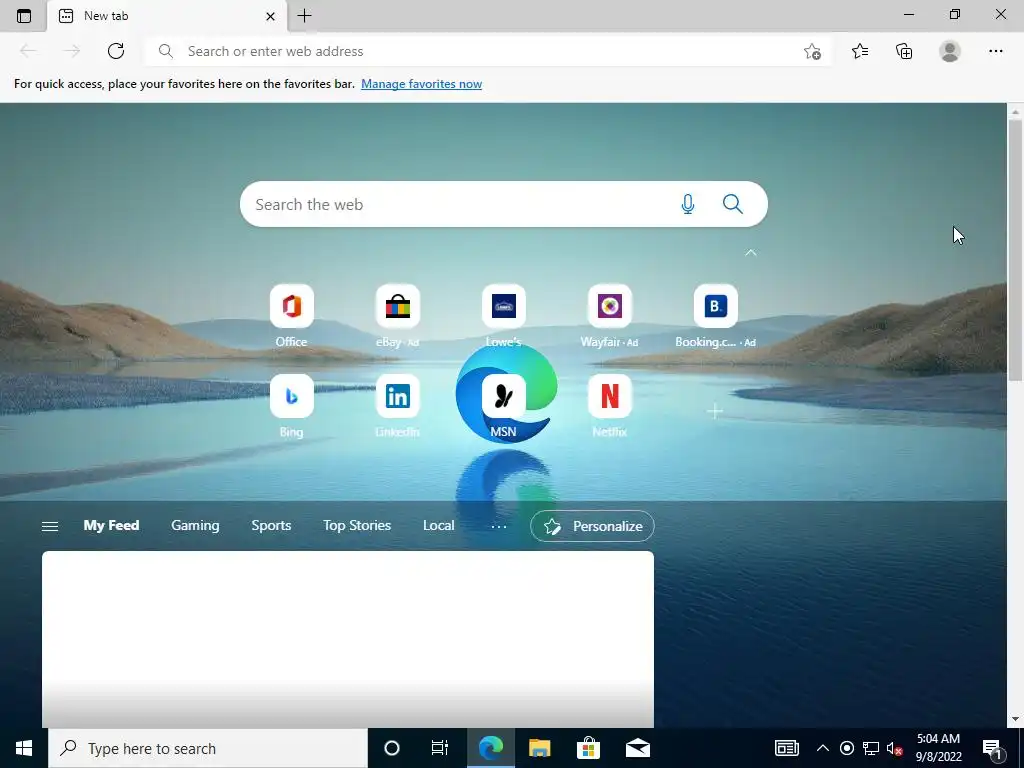Open the notification center icon
1024x768 pixels.
click(992, 748)
